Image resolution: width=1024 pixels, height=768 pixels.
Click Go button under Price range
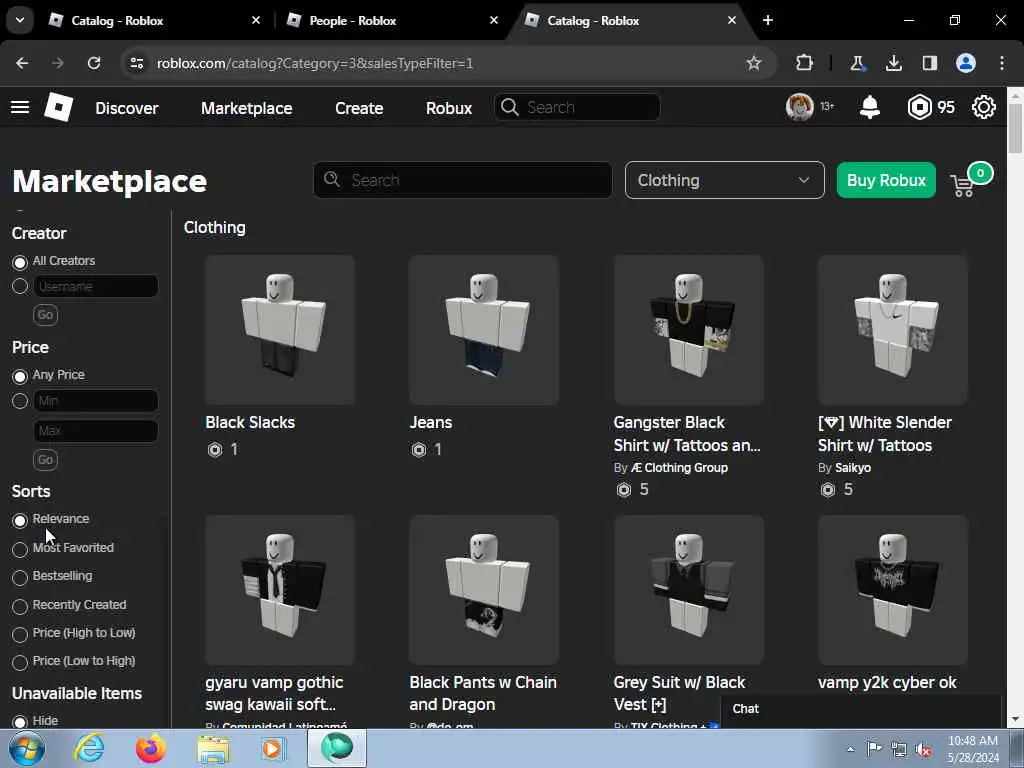coord(45,460)
